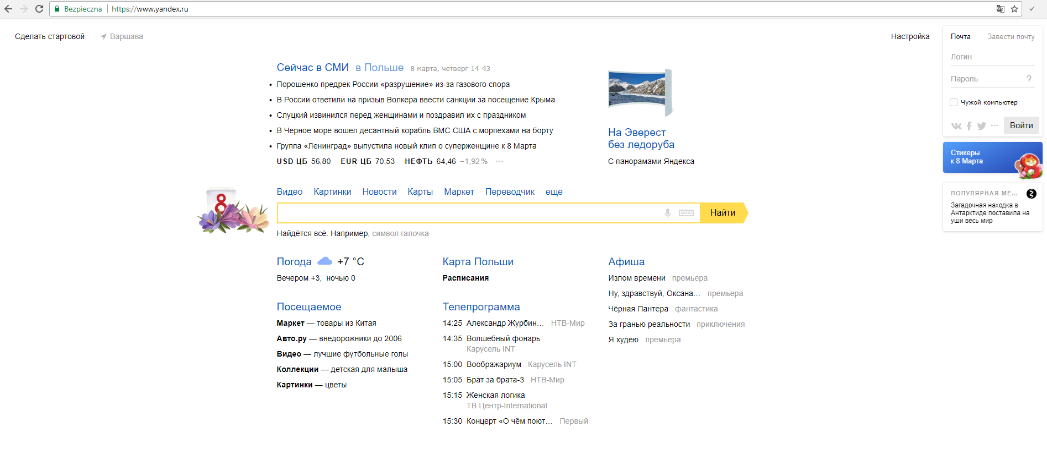Click in the Логин input field

coord(992,57)
